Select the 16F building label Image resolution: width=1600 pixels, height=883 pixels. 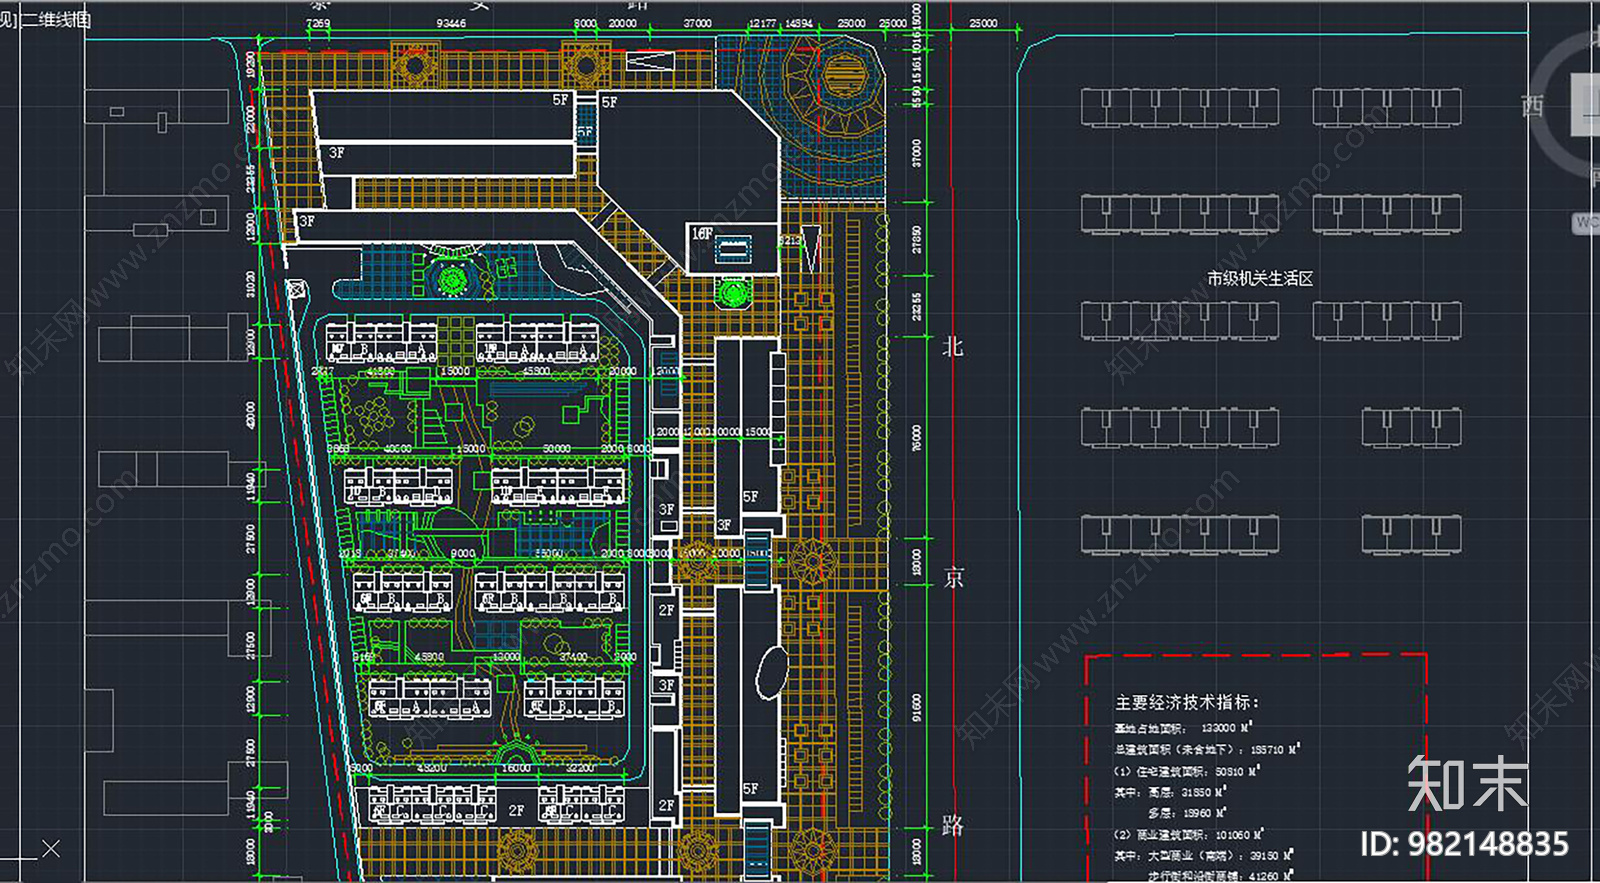point(702,233)
